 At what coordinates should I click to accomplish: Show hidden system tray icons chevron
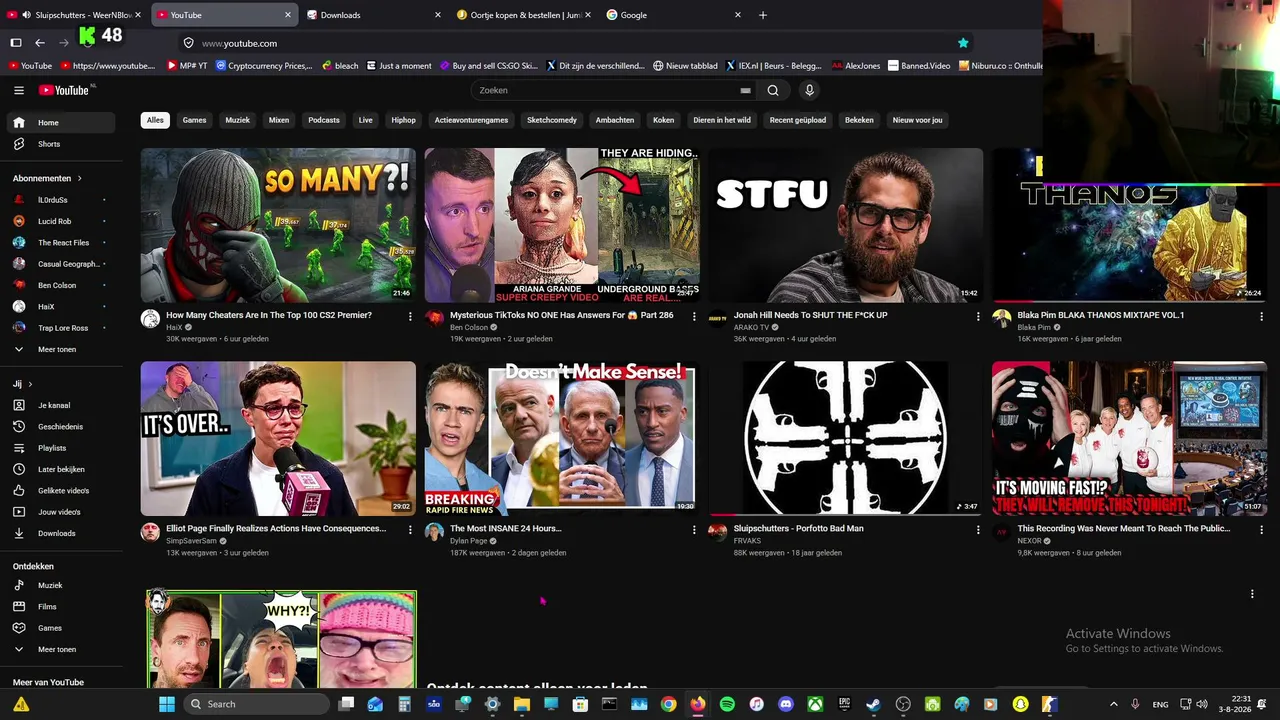pos(1113,704)
